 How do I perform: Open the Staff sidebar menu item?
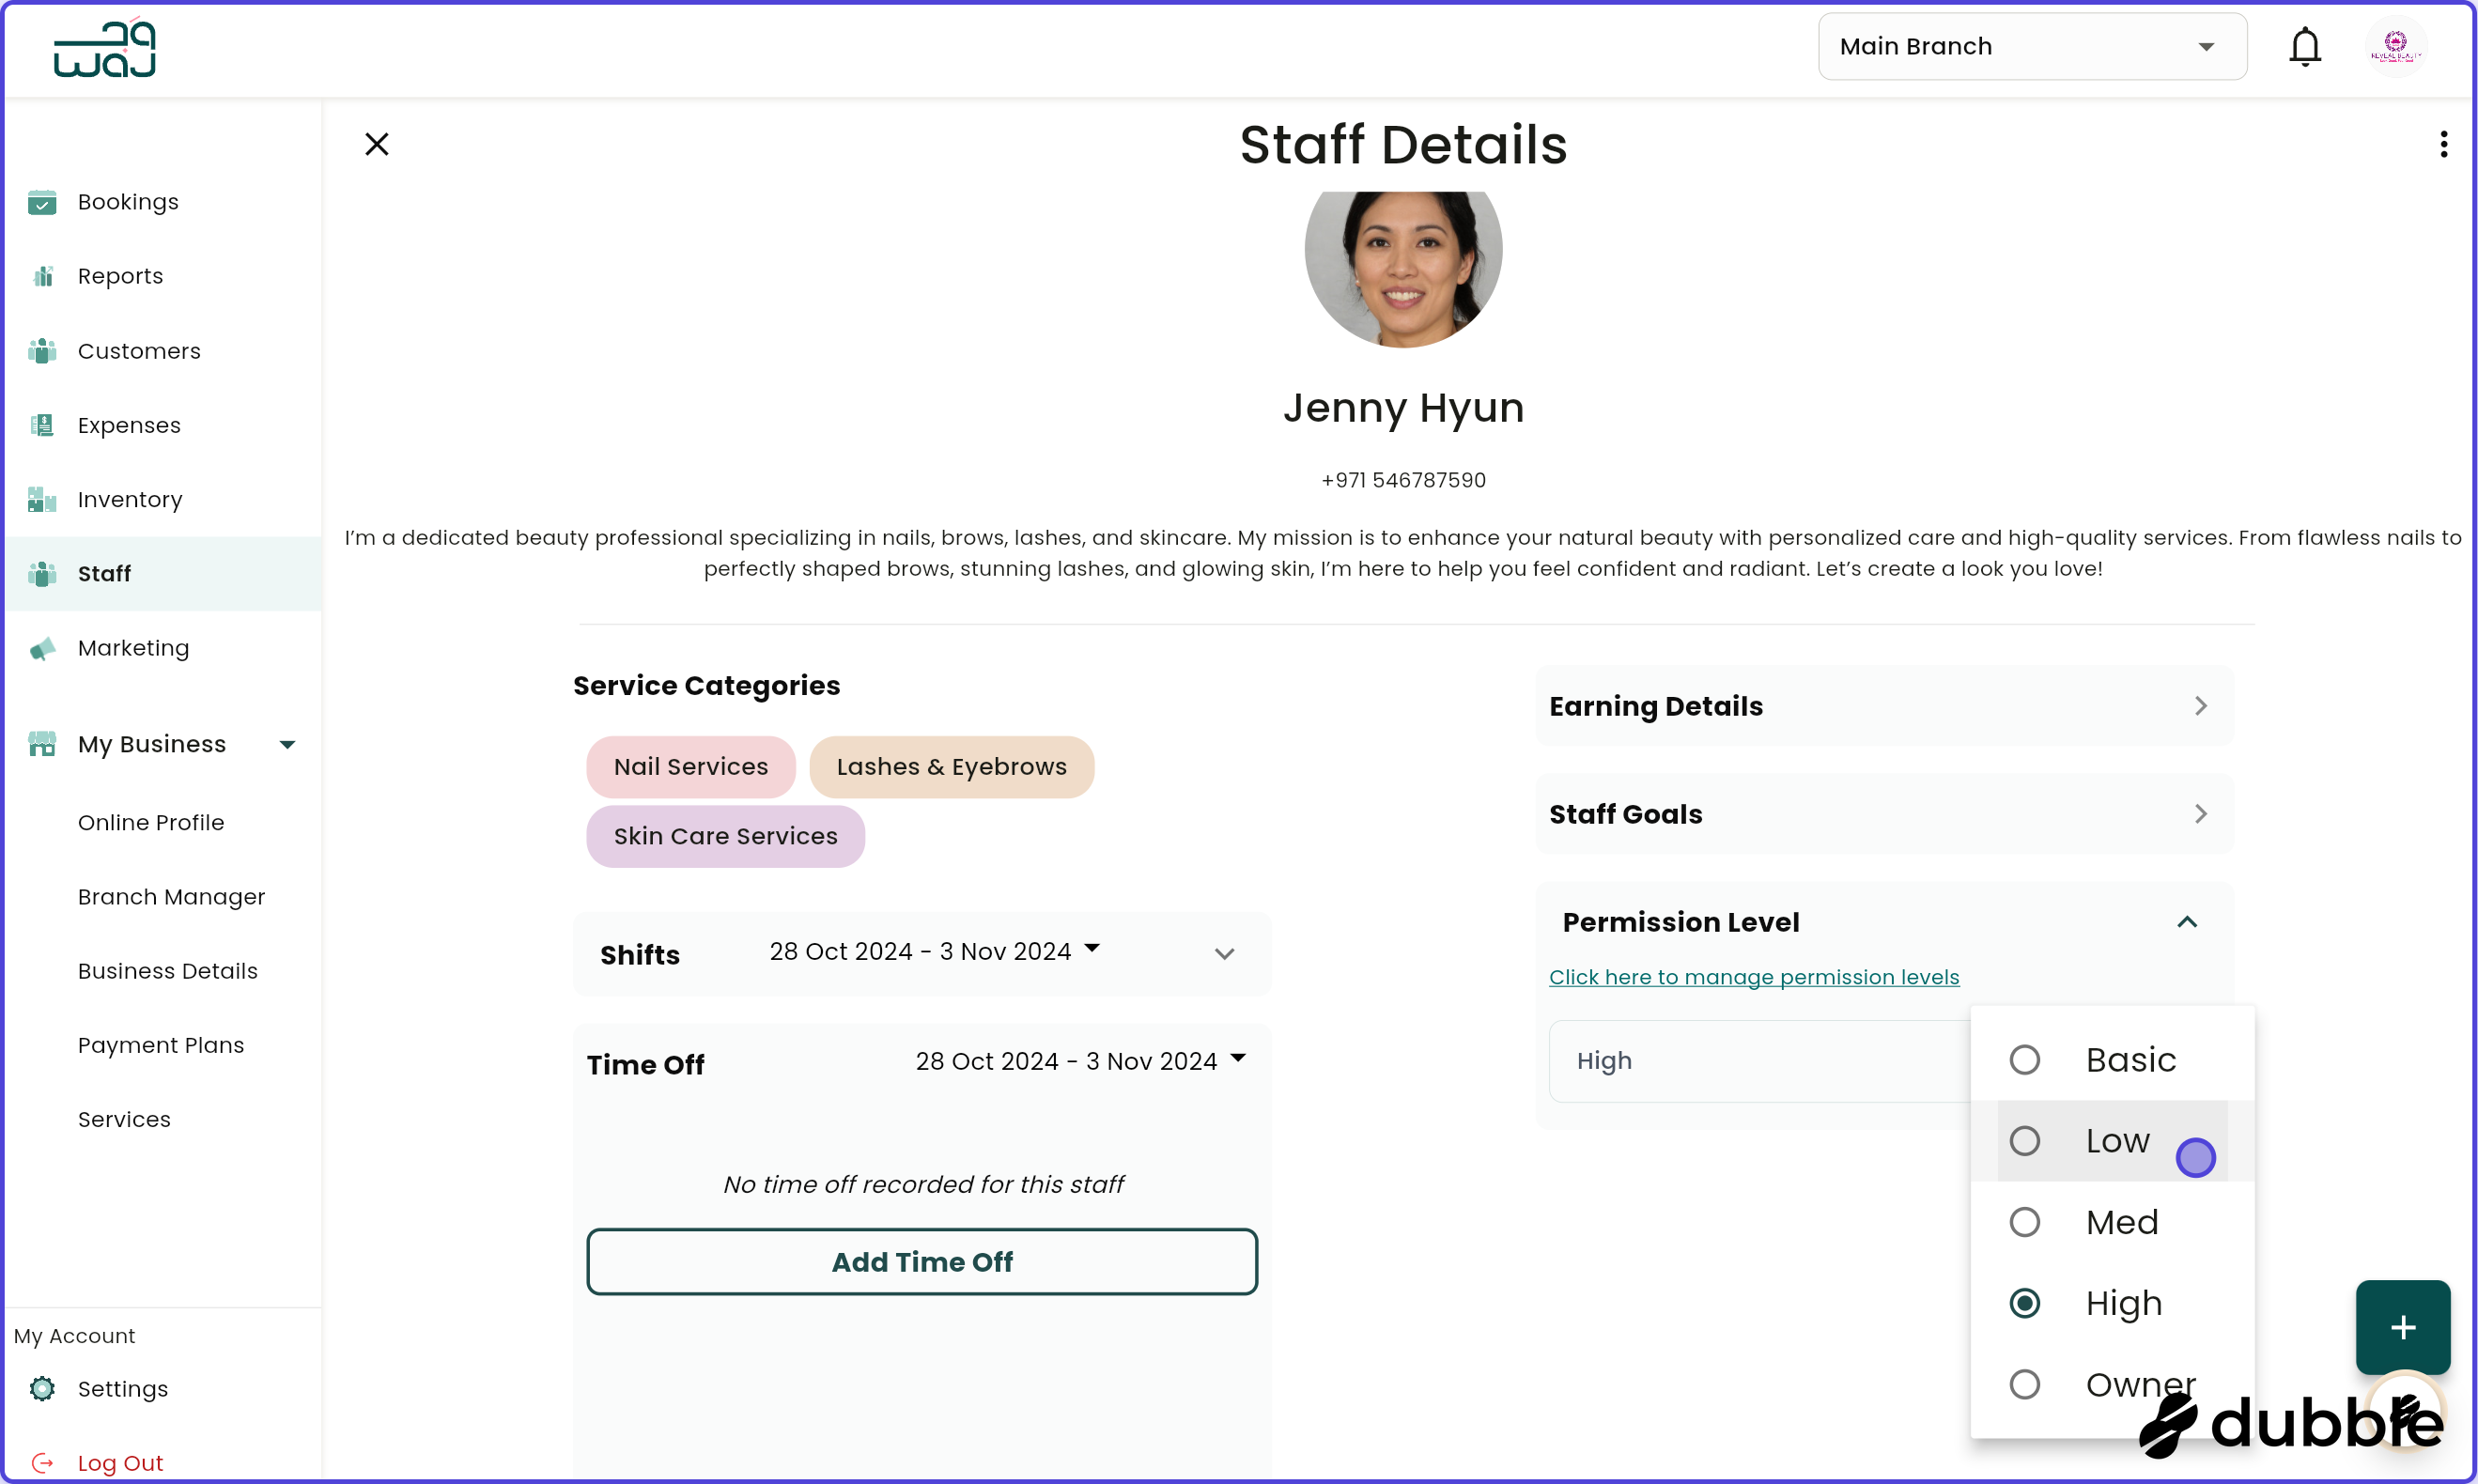click(x=104, y=573)
